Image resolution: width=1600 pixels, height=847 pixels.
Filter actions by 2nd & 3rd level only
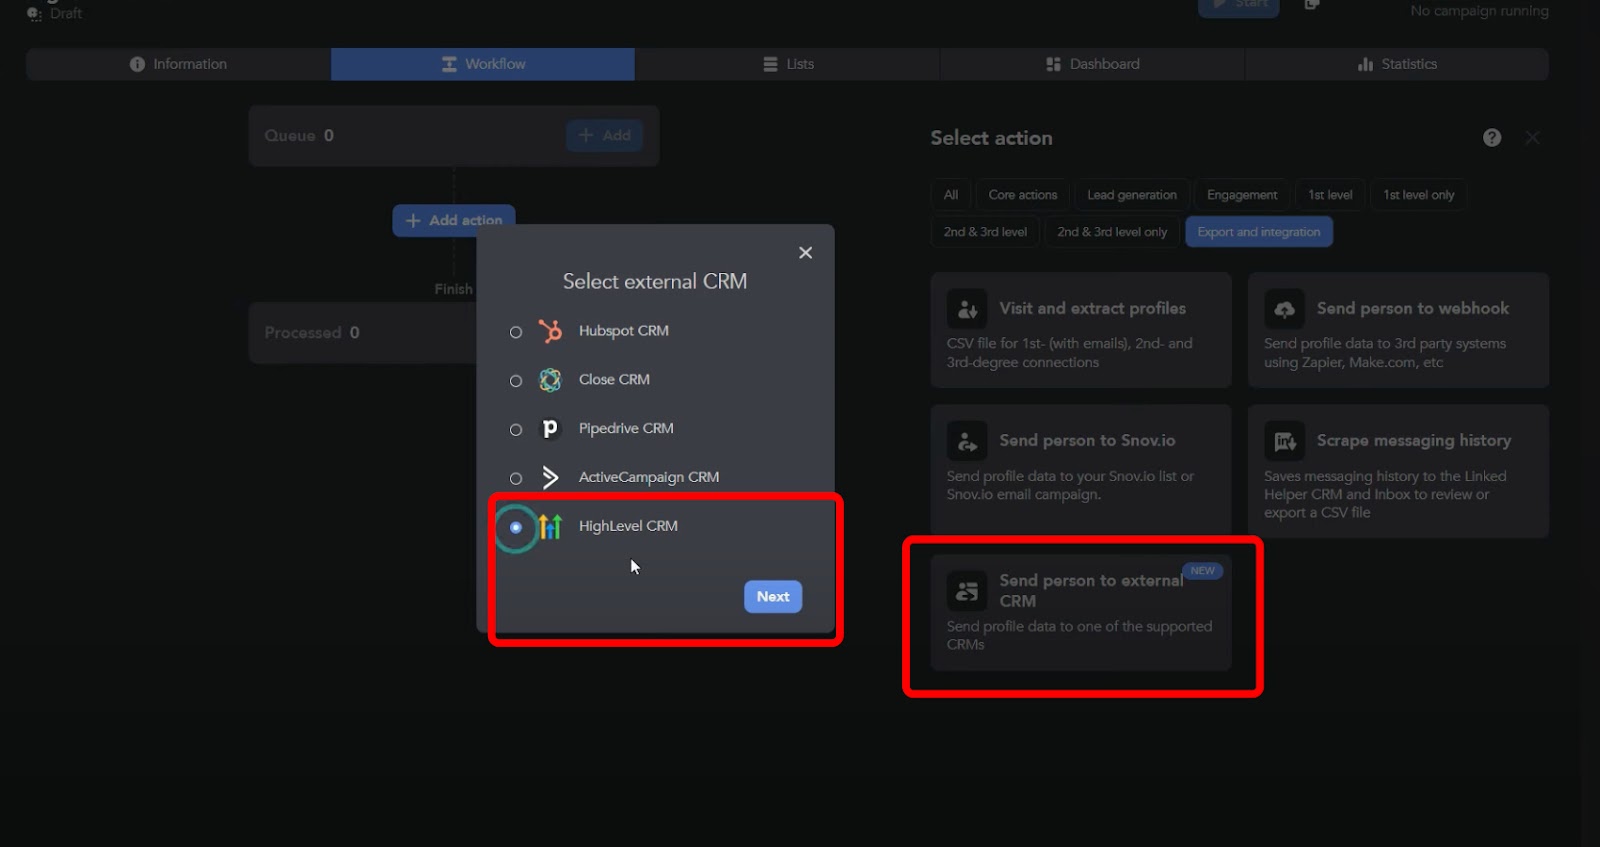coord(1112,232)
